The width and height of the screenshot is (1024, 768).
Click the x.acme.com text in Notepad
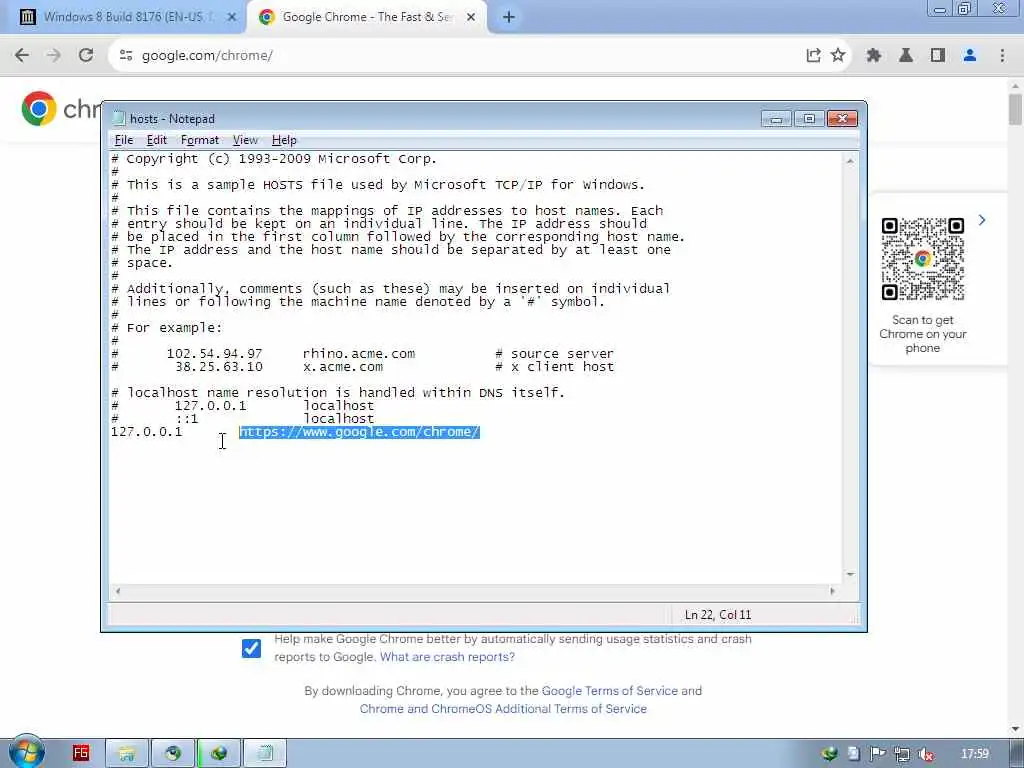343,366
